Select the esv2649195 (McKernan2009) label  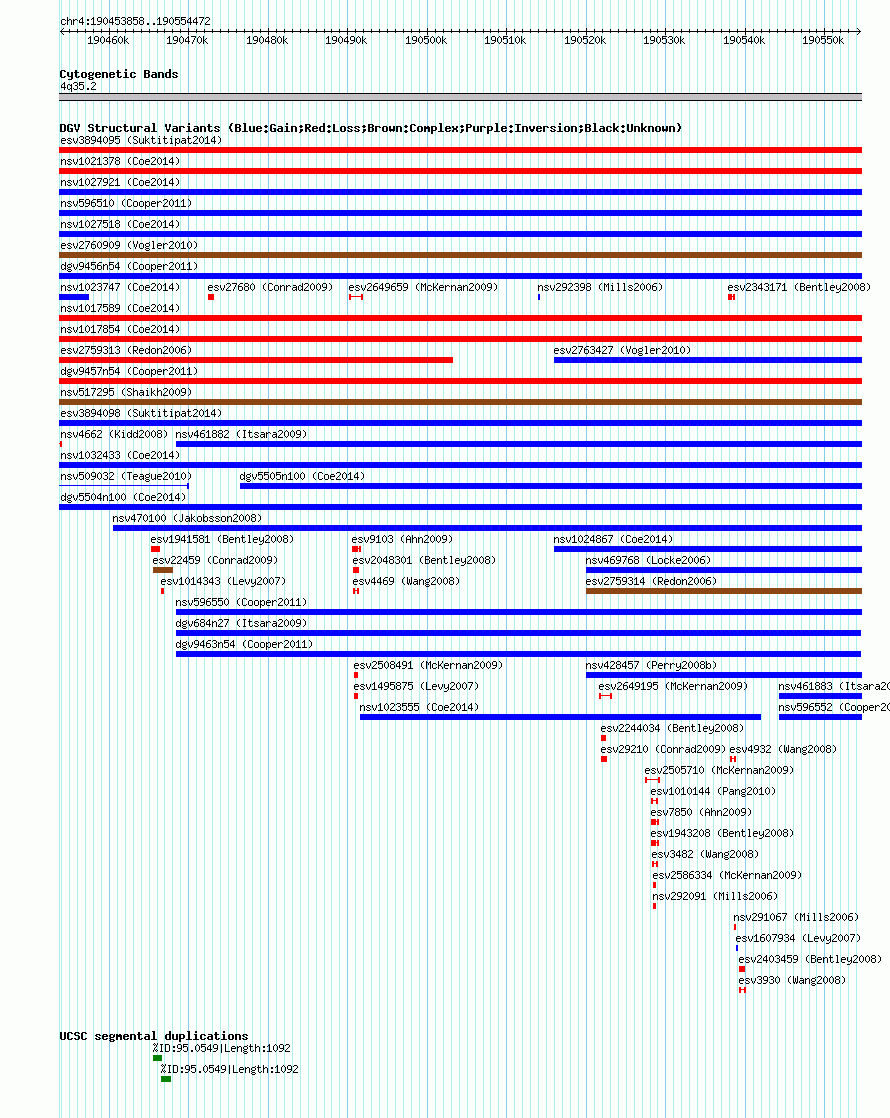point(673,686)
